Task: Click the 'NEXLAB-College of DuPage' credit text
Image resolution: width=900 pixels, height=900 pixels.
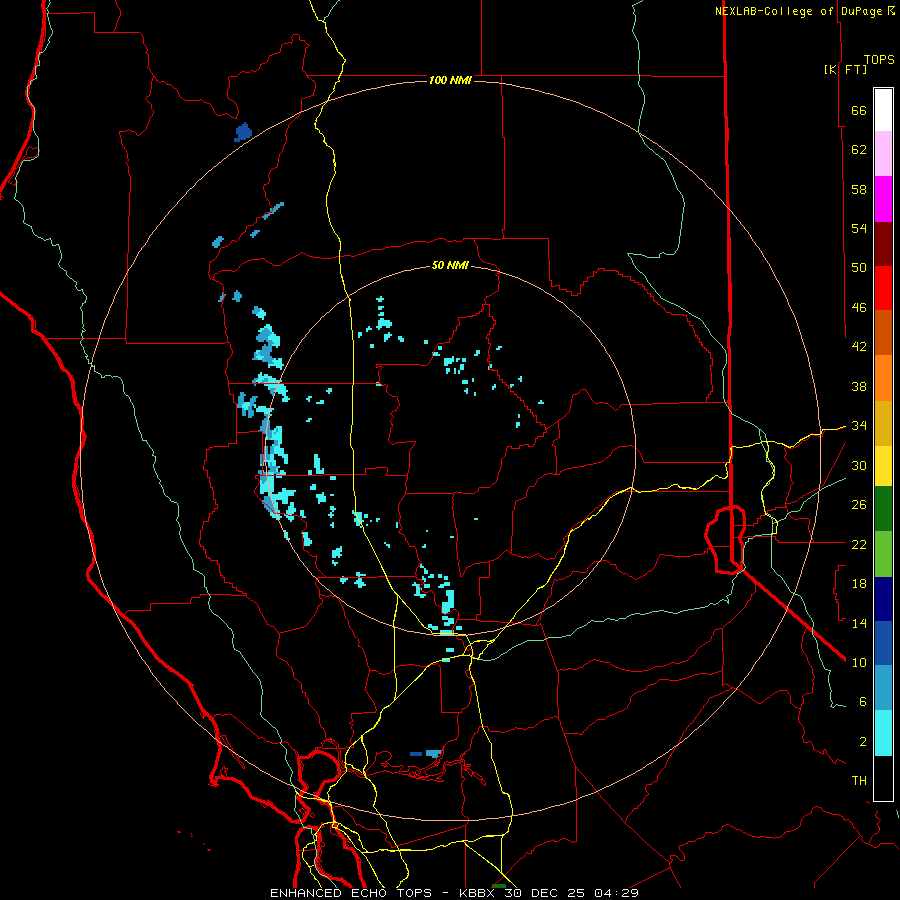Action: click(799, 11)
